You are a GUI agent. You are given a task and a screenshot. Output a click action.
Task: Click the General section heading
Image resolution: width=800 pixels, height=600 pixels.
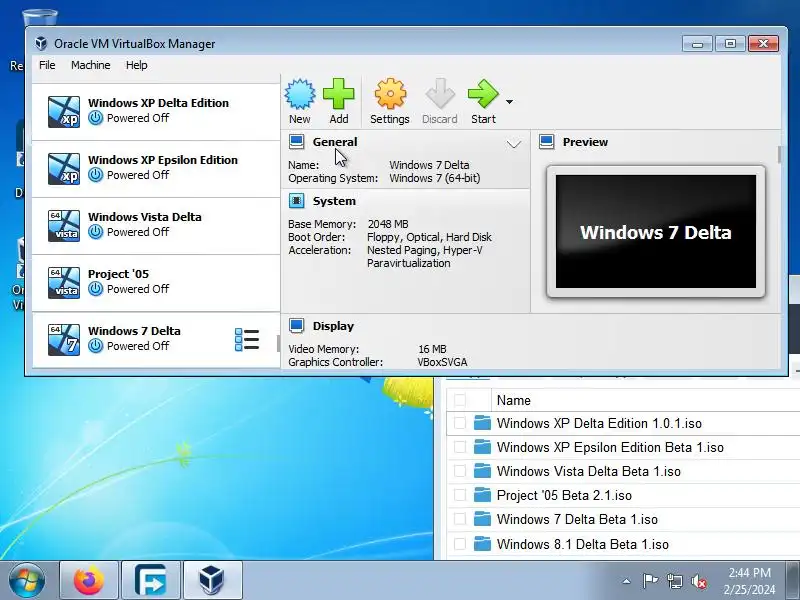pos(335,142)
